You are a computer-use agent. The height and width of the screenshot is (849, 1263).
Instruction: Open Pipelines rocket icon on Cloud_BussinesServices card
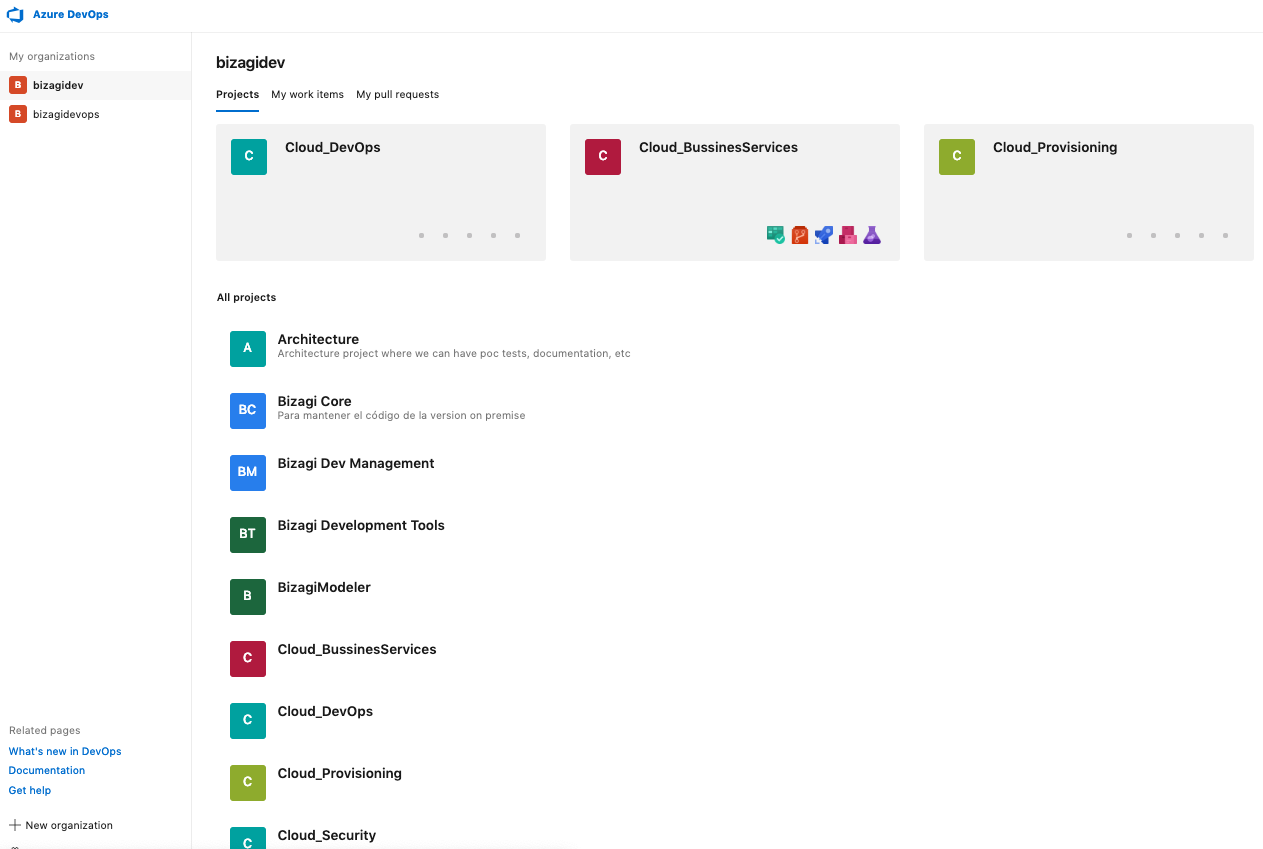[824, 235]
